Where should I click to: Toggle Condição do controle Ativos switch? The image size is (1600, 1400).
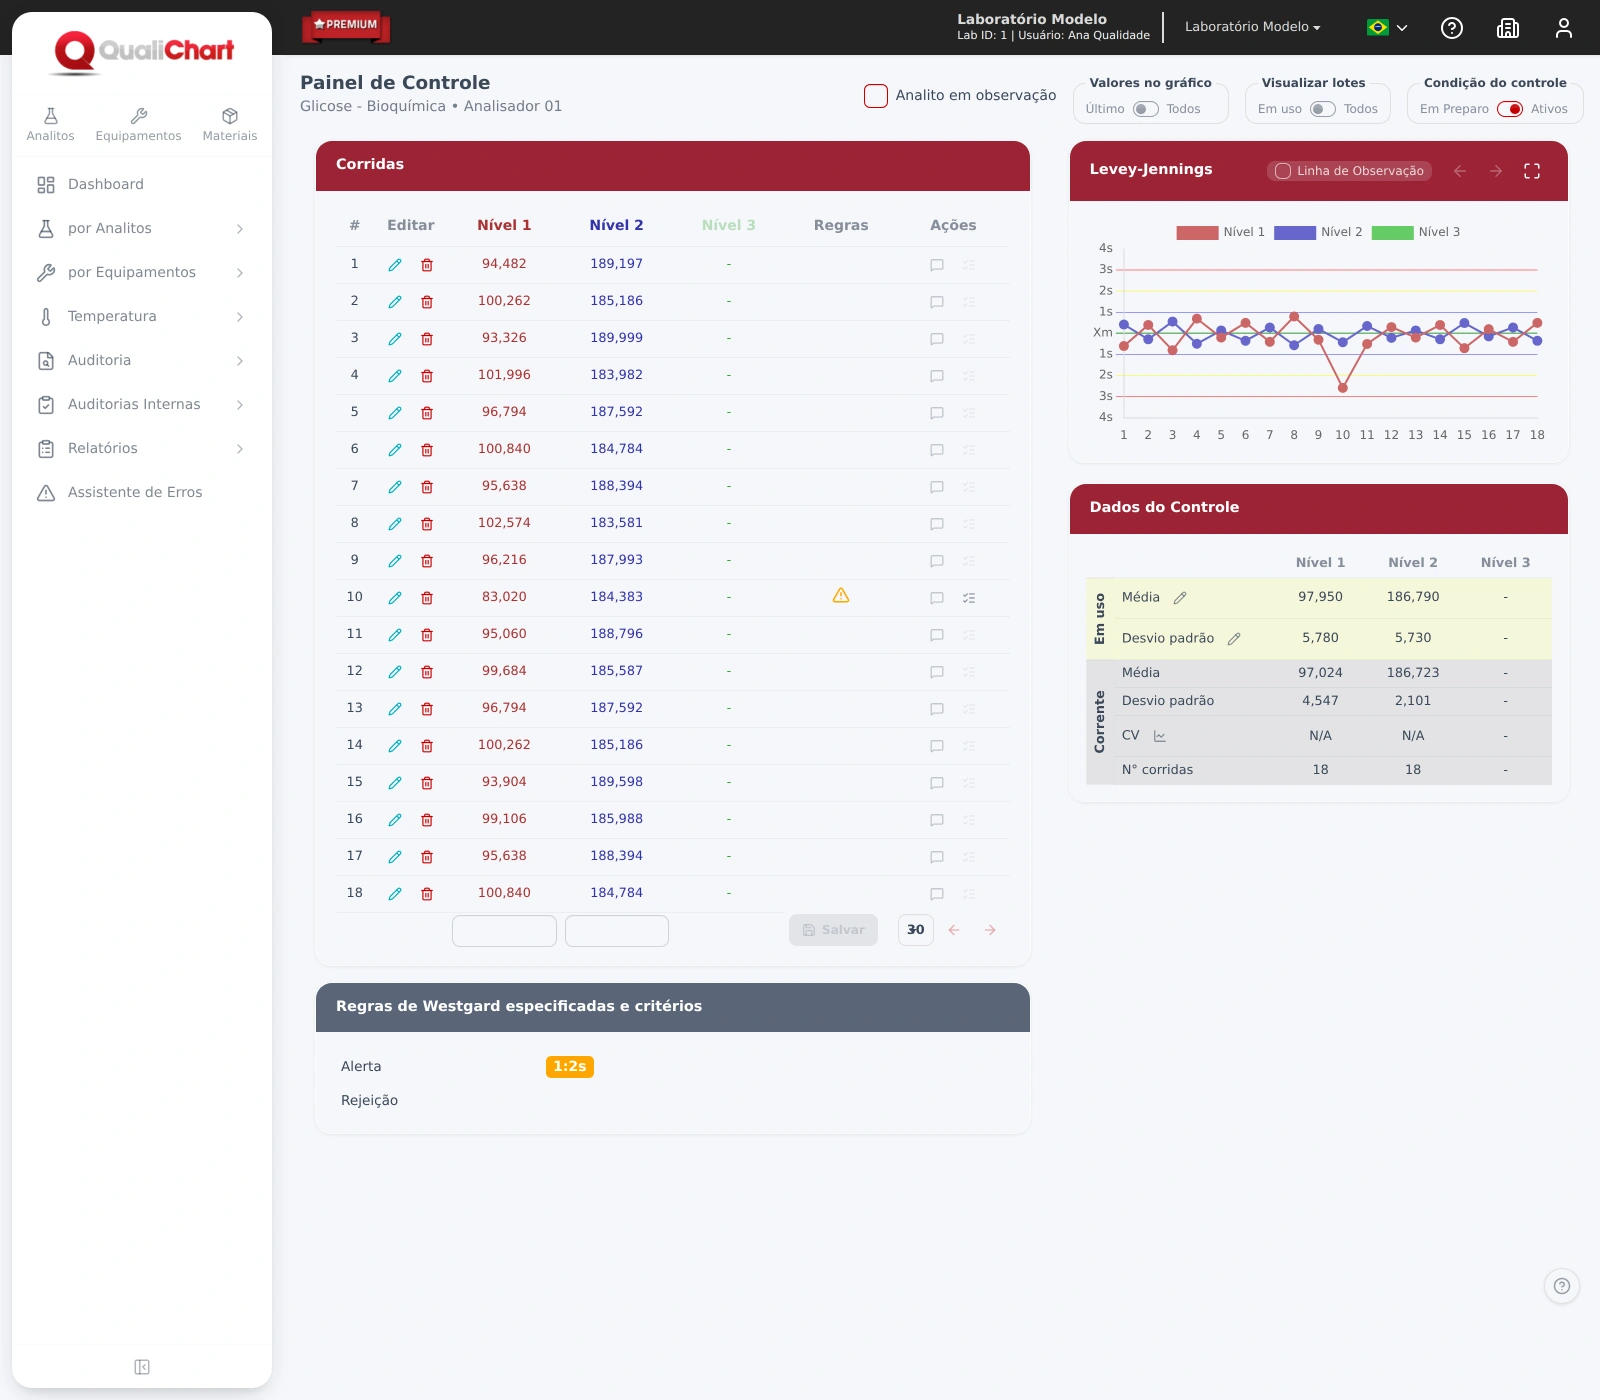coord(1510,109)
